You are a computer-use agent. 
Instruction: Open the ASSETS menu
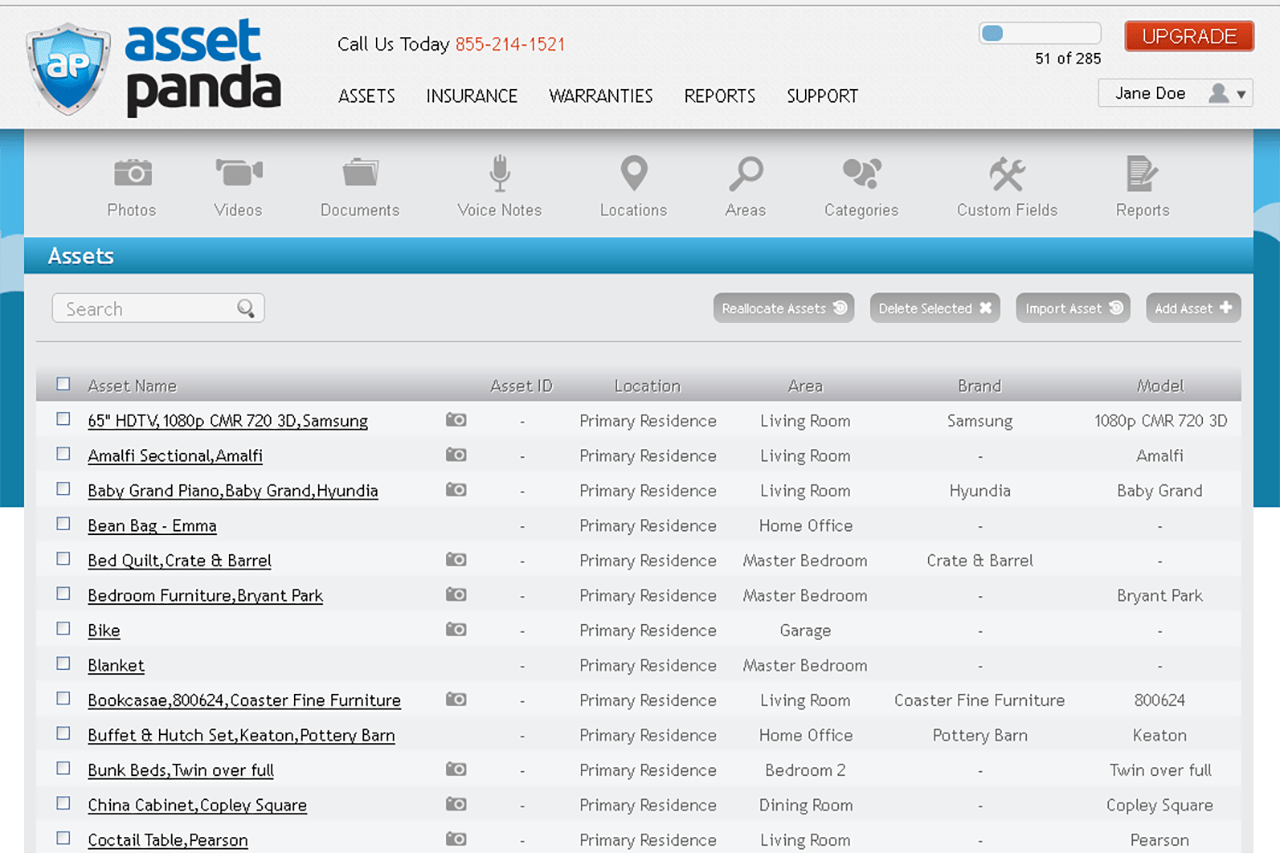[x=367, y=96]
